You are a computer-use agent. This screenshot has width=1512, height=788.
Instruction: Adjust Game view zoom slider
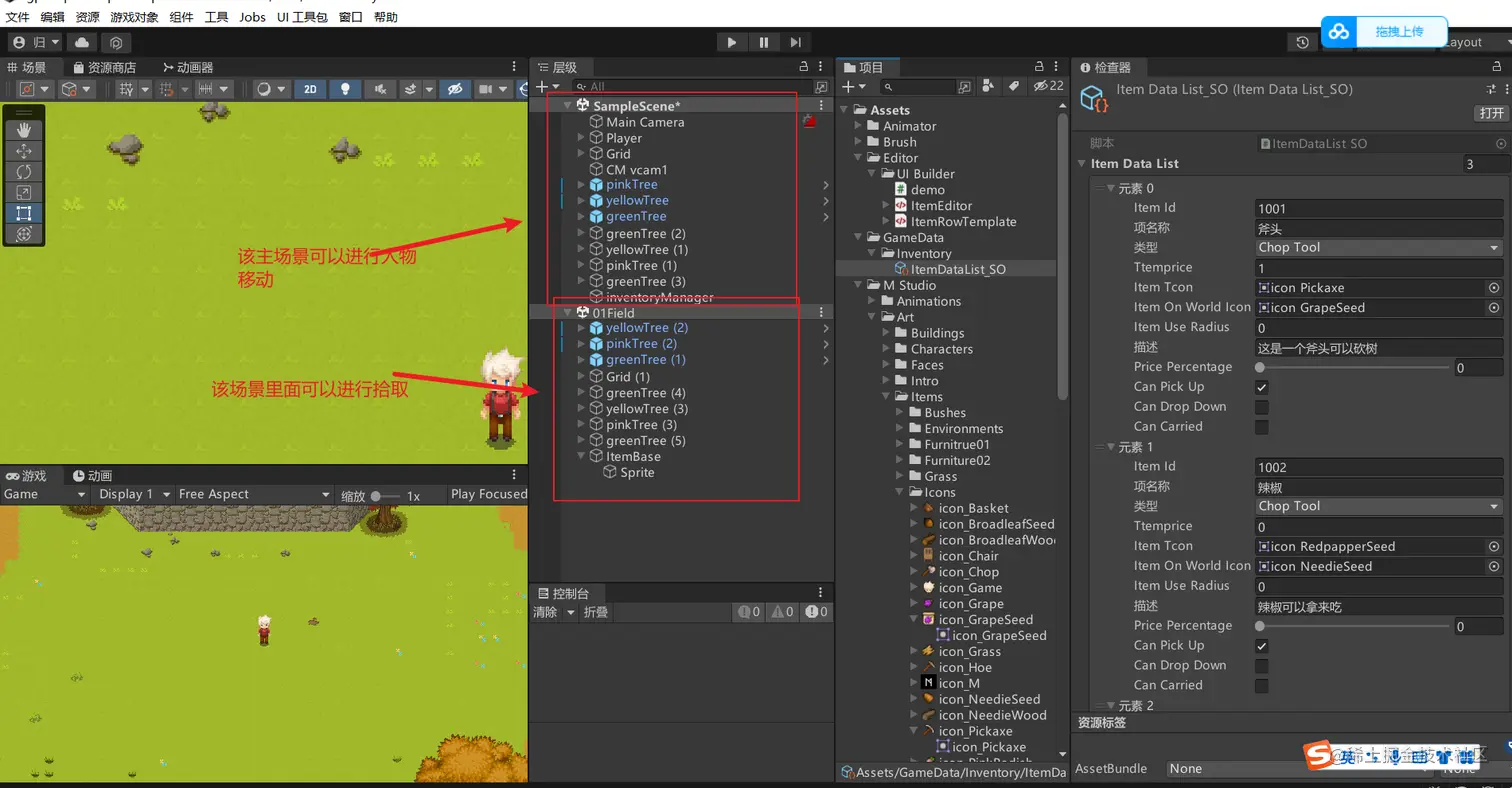tap(385, 495)
